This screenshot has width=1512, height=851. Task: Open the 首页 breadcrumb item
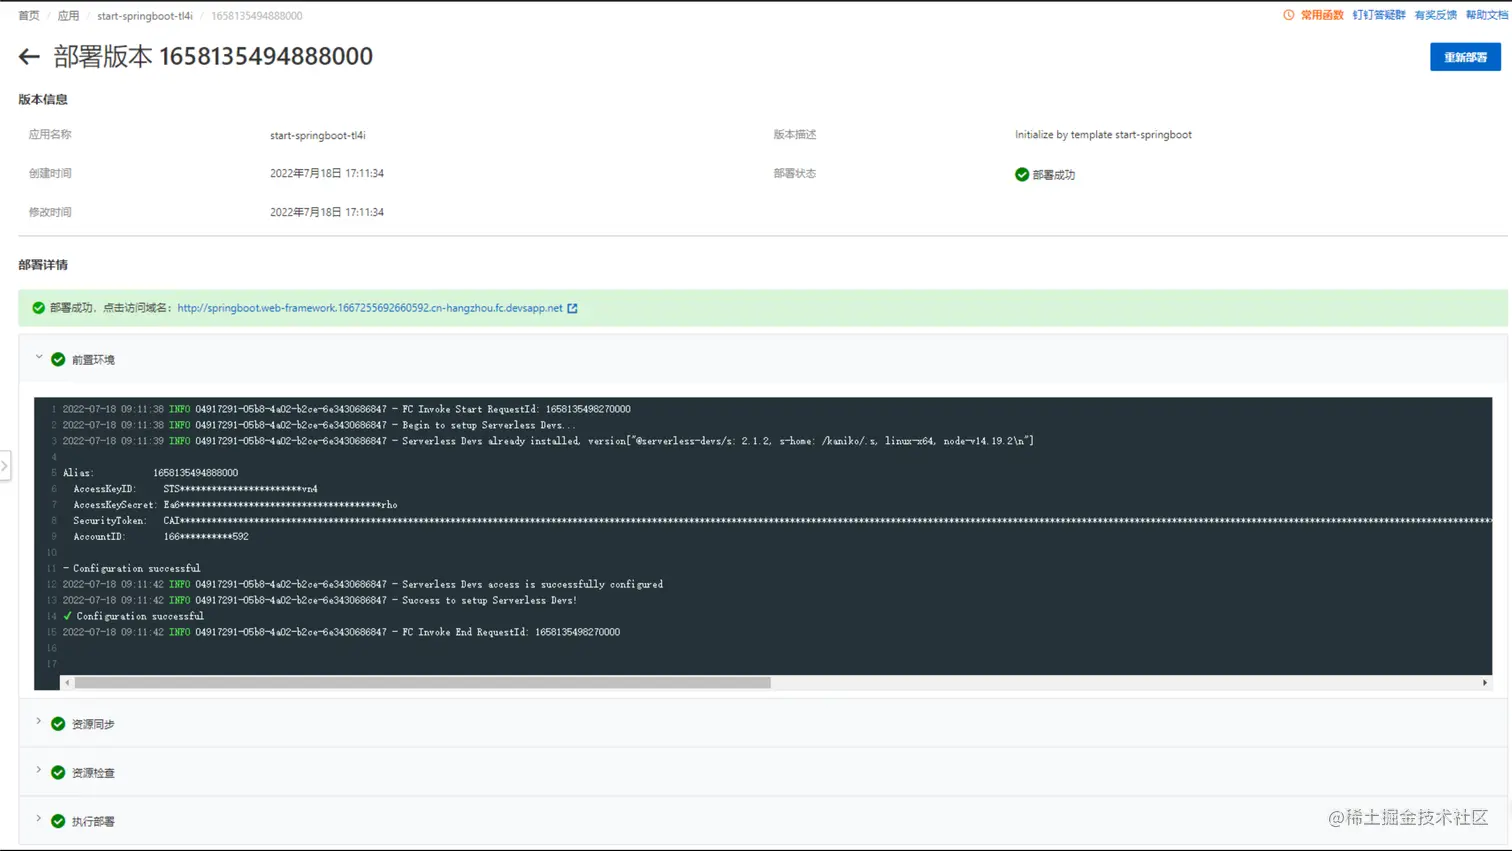point(27,15)
